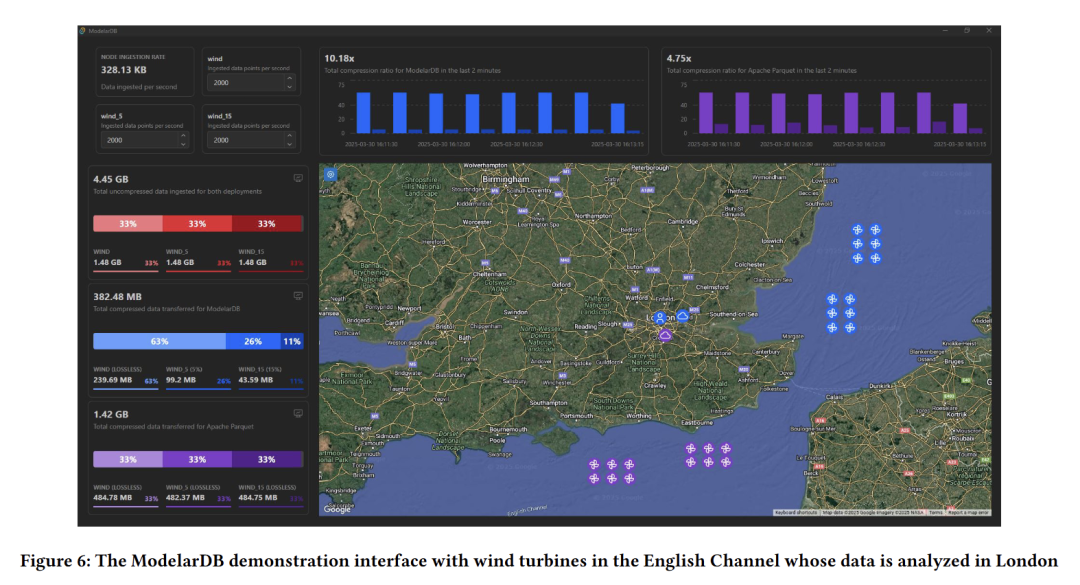The height and width of the screenshot is (585, 1080).
Task: Click the 4.75x compression ratio heading
Action: tap(678, 59)
